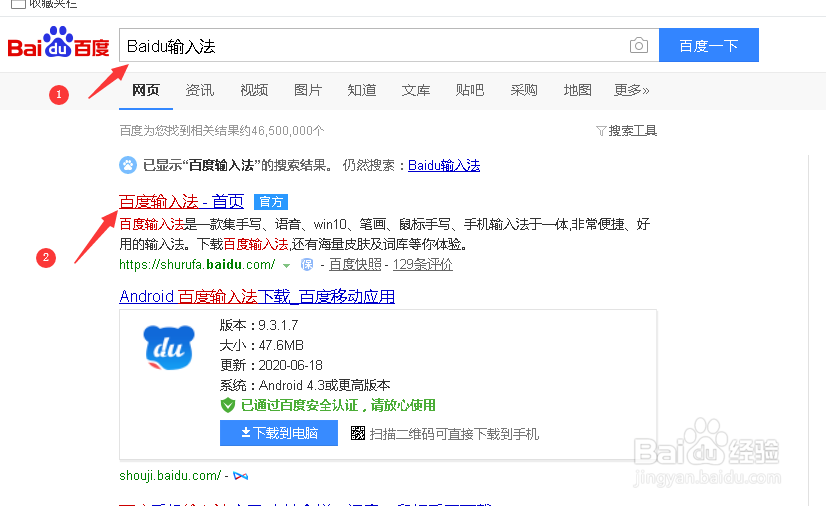
Task: Open the 图片 tab
Action: pos(308,90)
